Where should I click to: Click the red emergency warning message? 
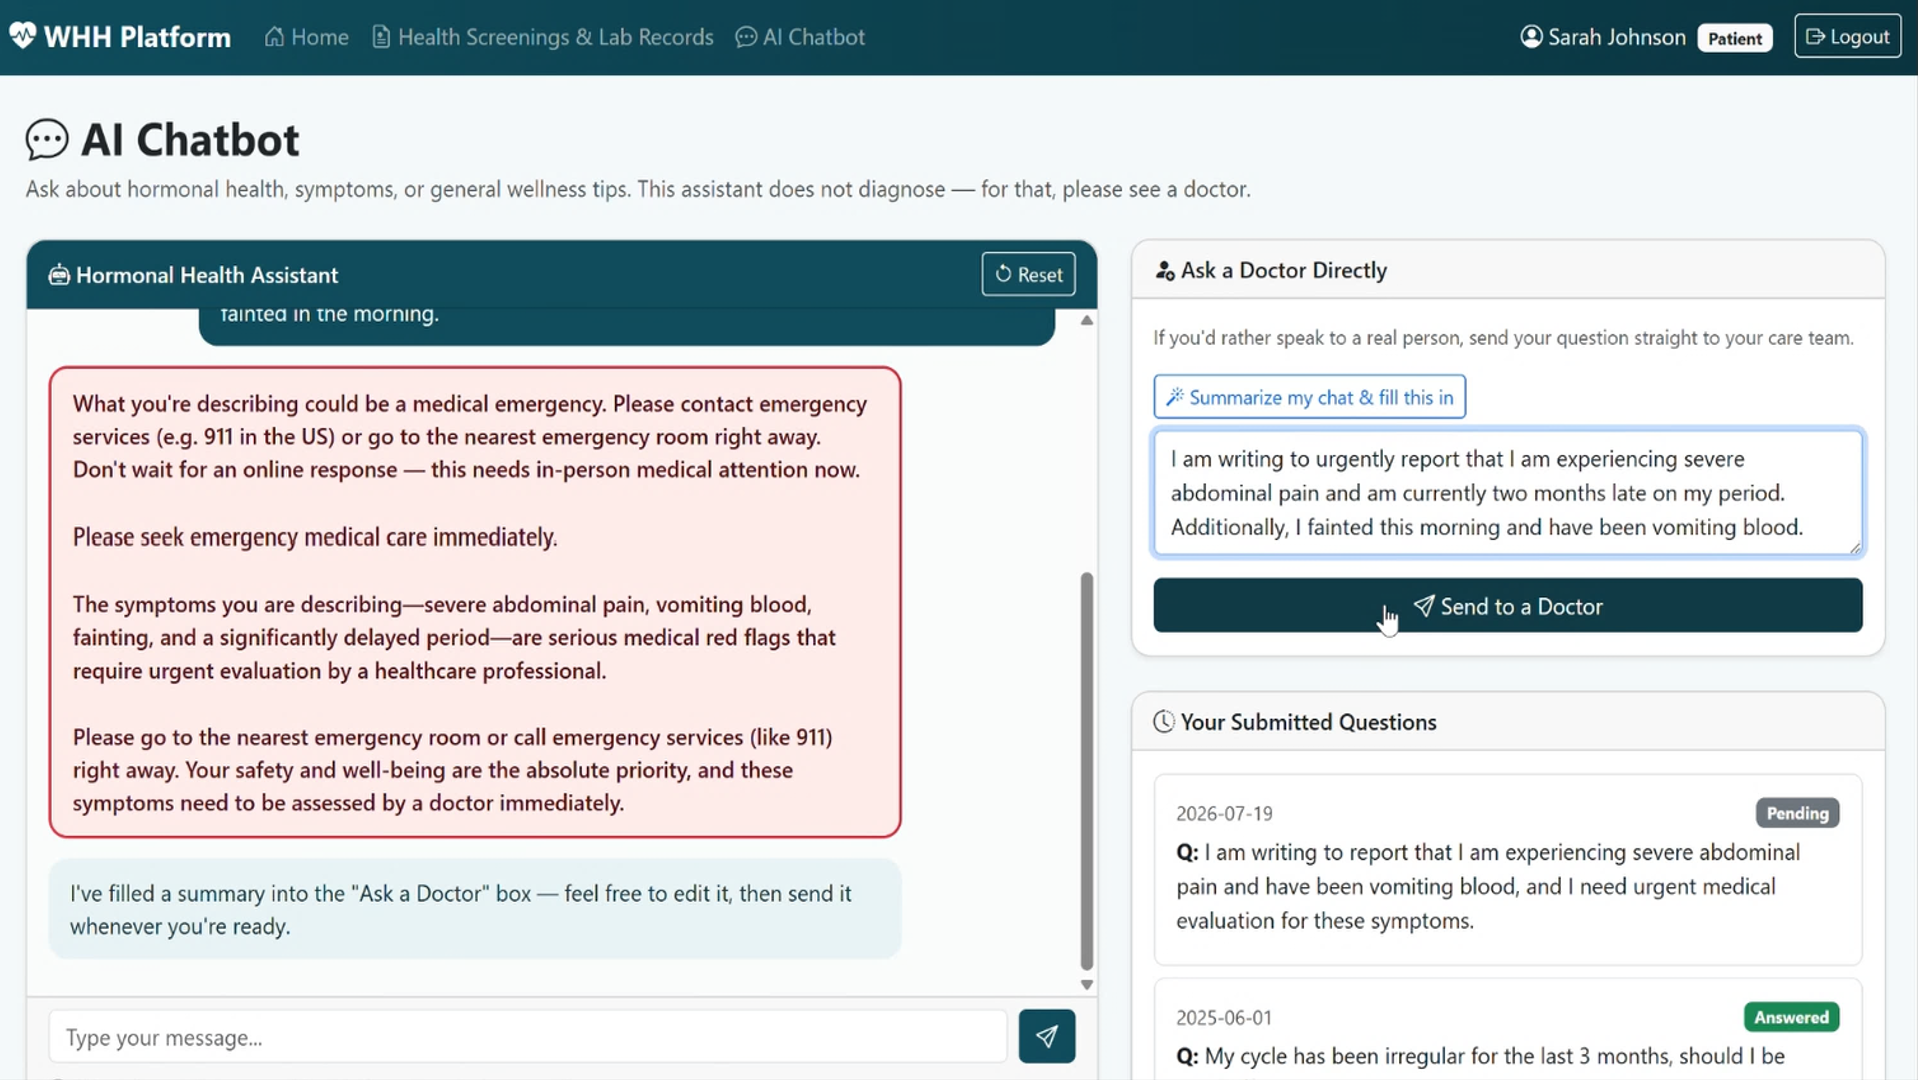[x=475, y=602]
